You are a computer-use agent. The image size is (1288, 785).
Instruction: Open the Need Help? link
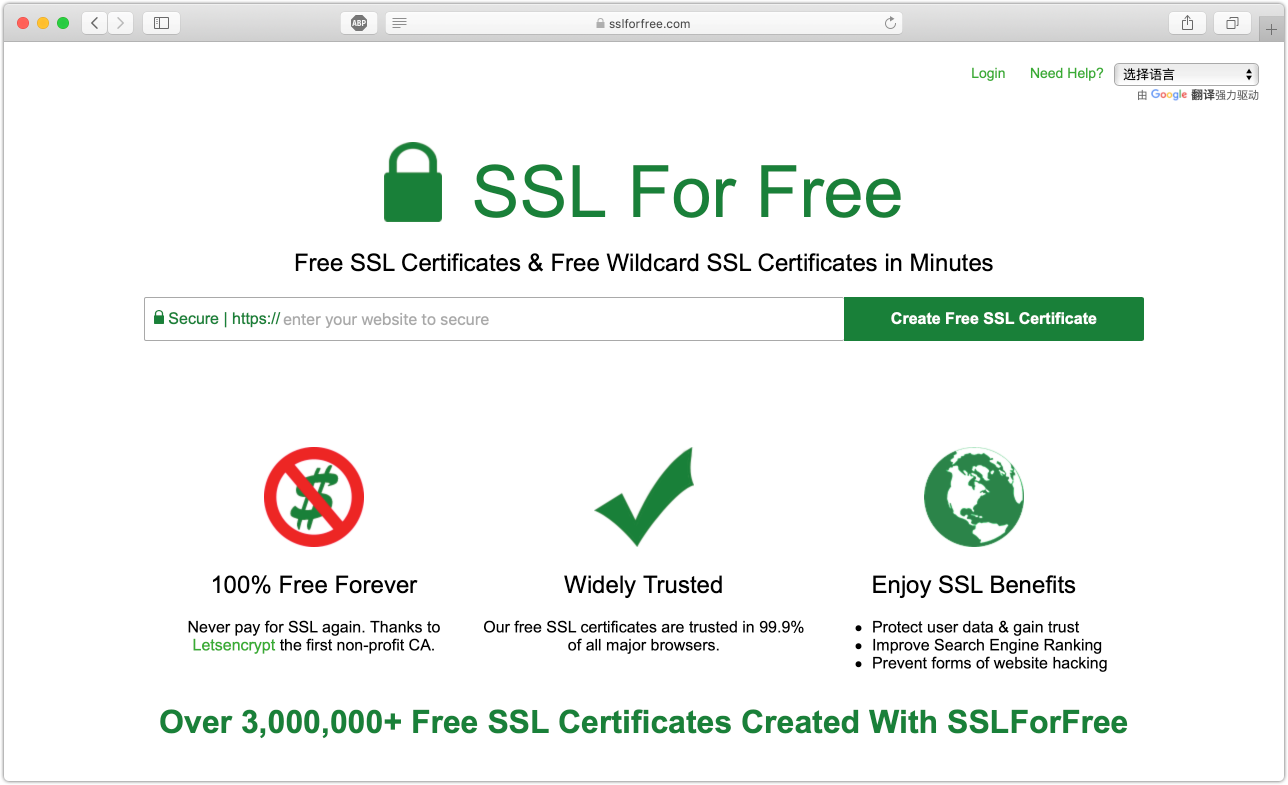tap(1067, 73)
